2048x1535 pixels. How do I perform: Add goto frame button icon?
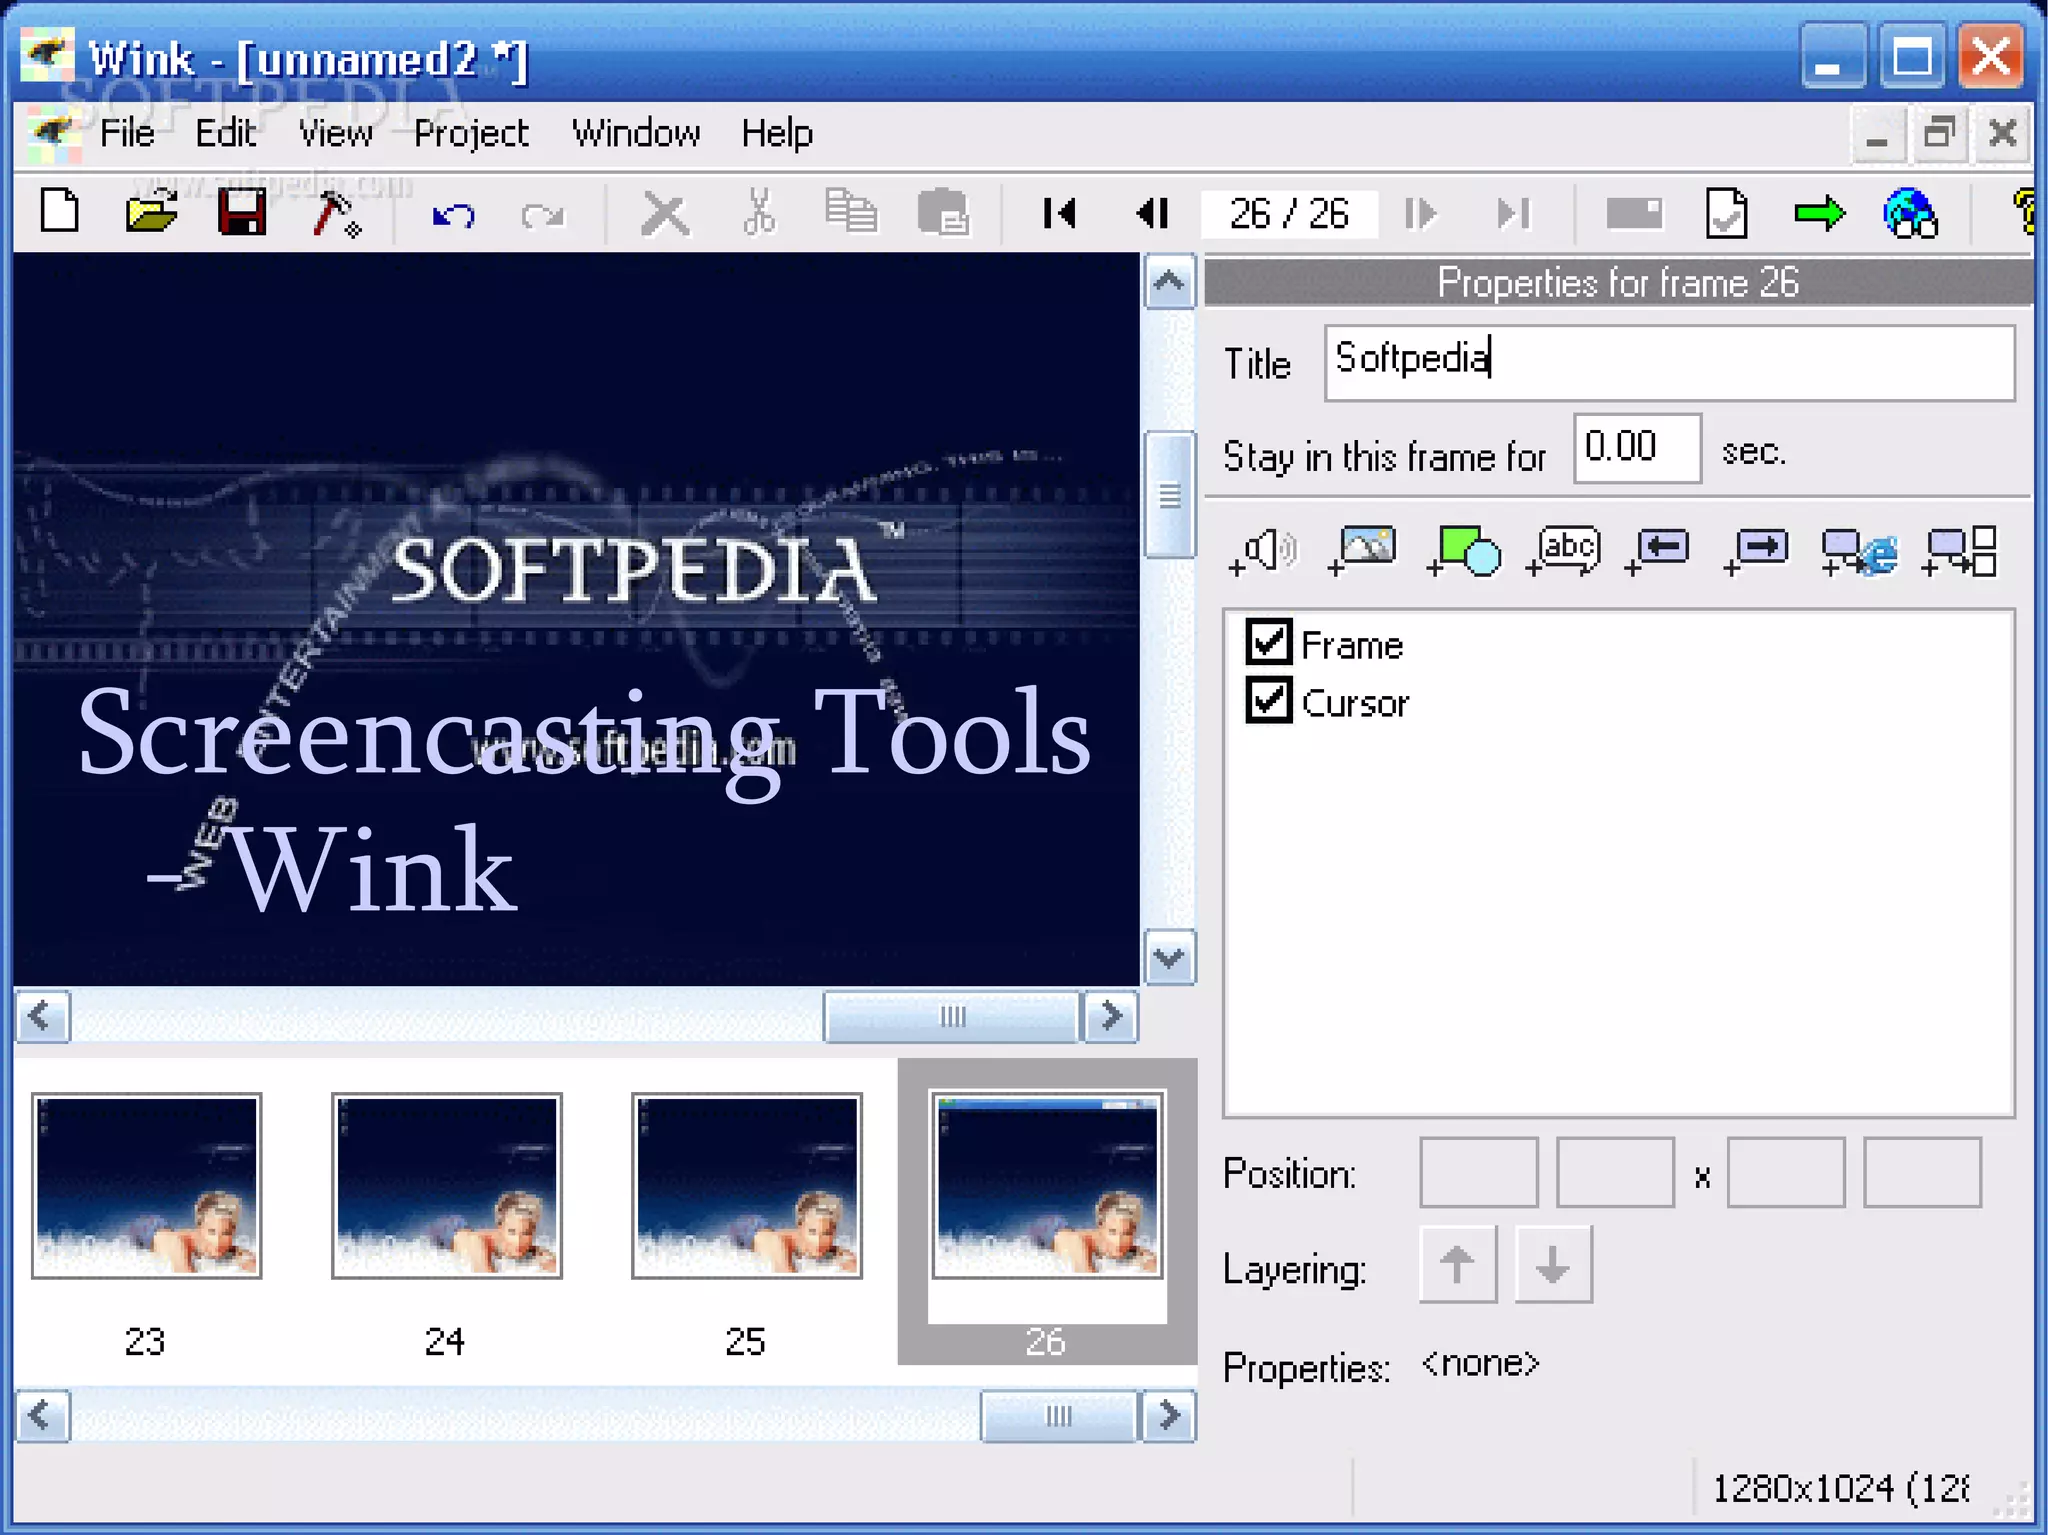(x=1959, y=551)
